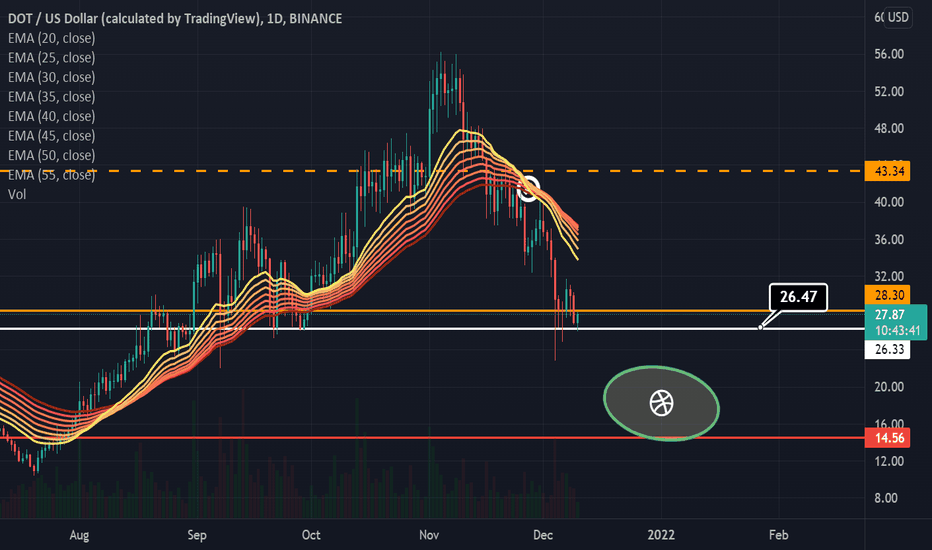The image size is (932, 550).
Task: Click the DOT / US Dollar chart title
Action: pos(175,18)
